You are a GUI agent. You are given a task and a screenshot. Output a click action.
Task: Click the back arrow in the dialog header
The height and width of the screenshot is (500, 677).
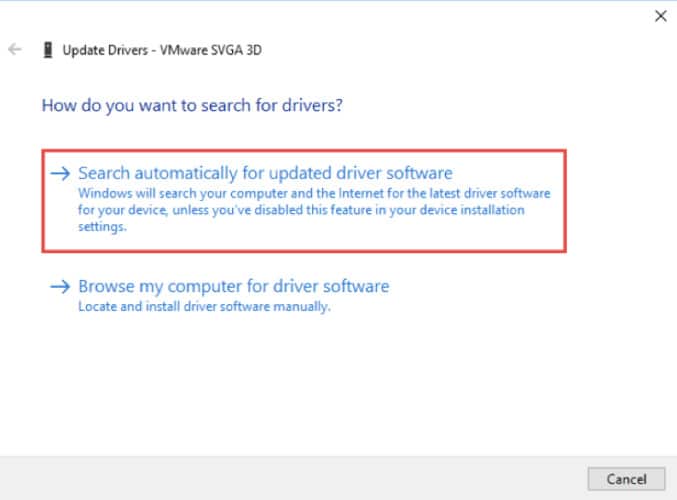15,49
